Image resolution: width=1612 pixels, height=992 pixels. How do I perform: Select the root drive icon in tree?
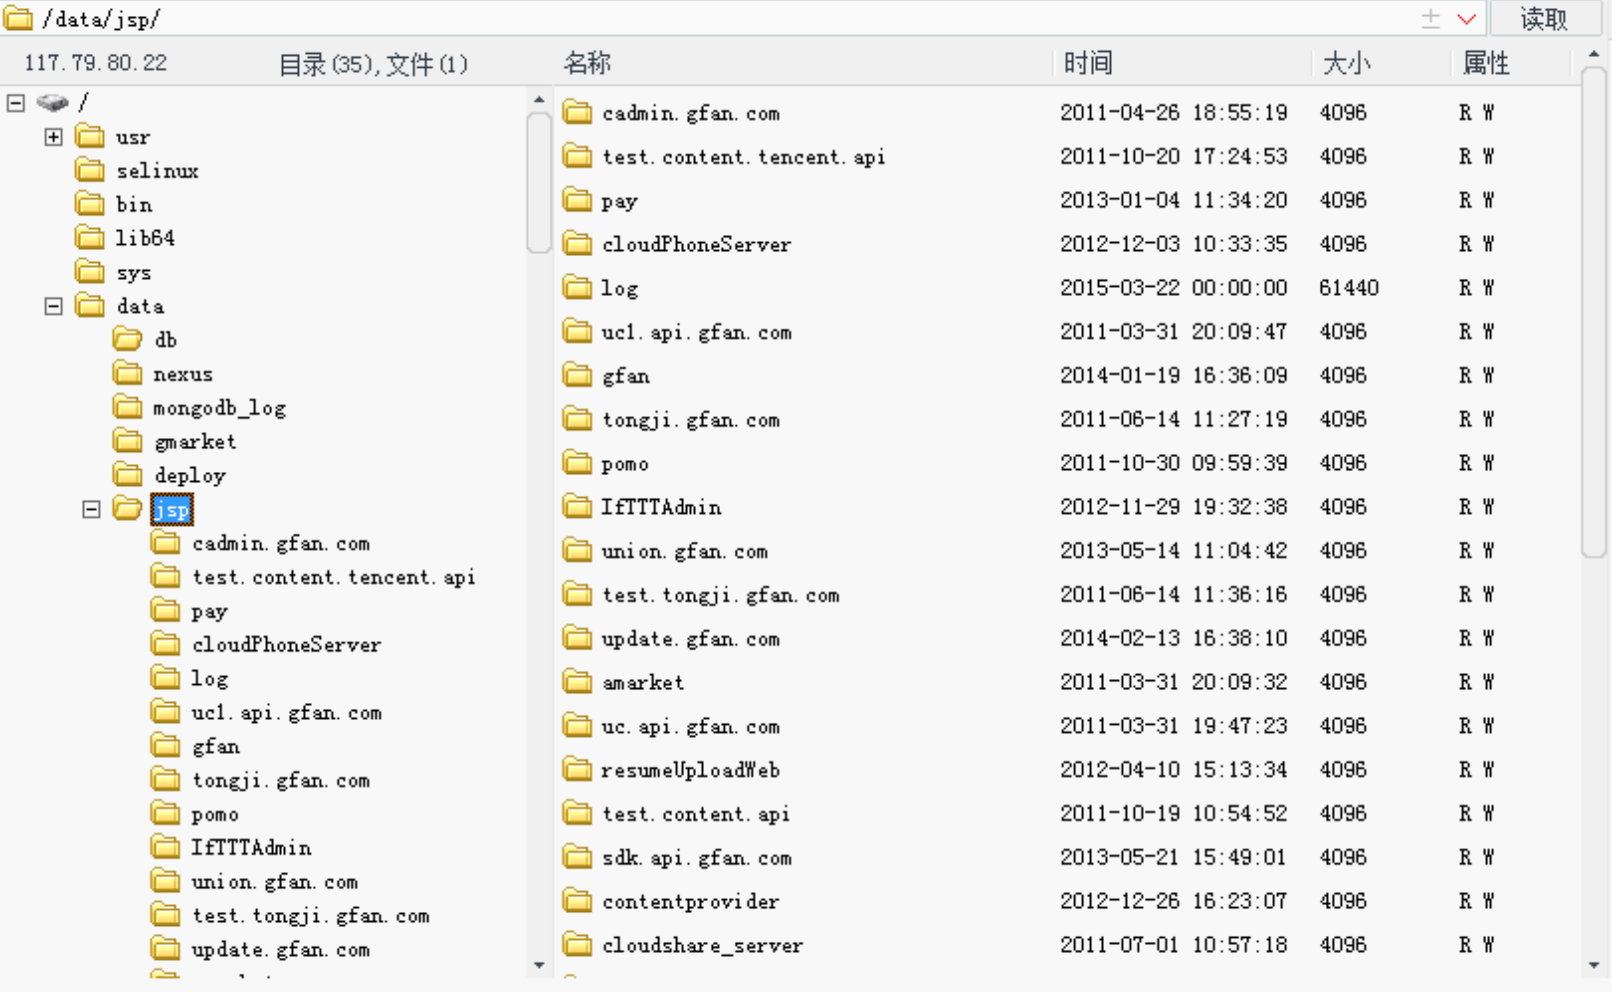52,102
